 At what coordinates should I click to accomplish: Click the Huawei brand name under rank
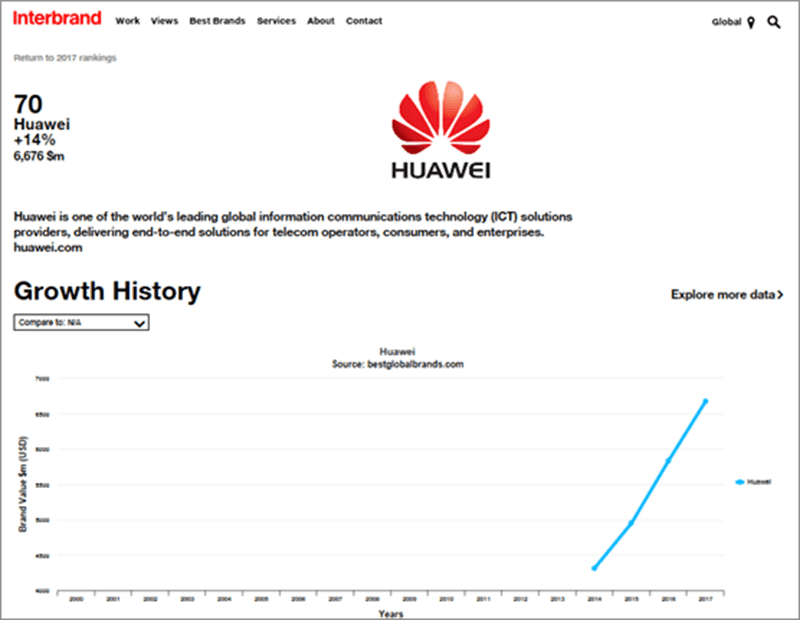[42, 124]
